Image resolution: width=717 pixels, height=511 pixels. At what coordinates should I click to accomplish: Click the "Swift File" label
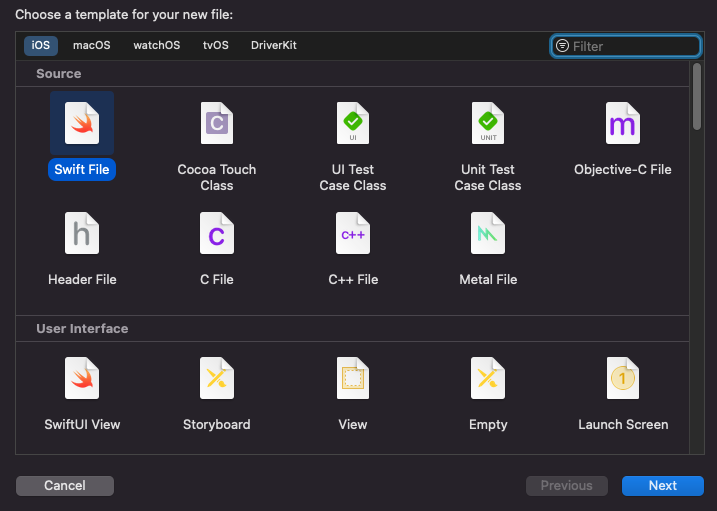pyautogui.click(x=82, y=170)
